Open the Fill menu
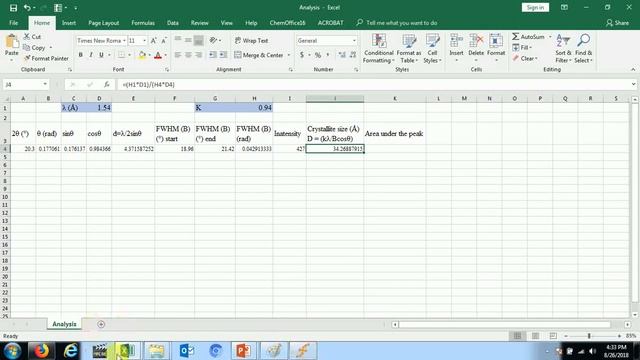The width and height of the screenshot is (640, 360). 522,47
